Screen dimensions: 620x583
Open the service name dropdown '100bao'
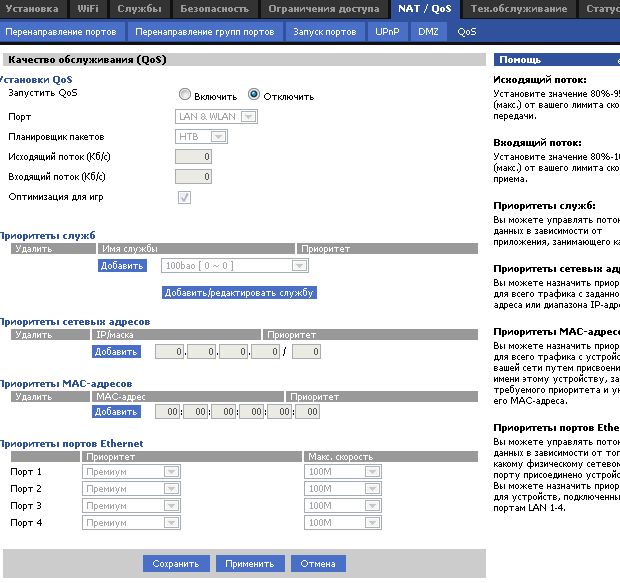(x=235, y=266)
